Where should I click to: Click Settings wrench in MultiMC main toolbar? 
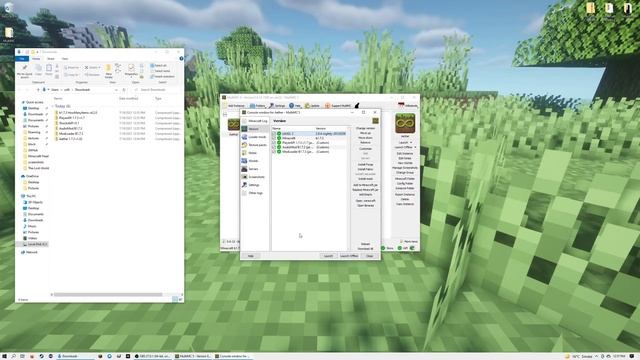(x=277, y=106)
